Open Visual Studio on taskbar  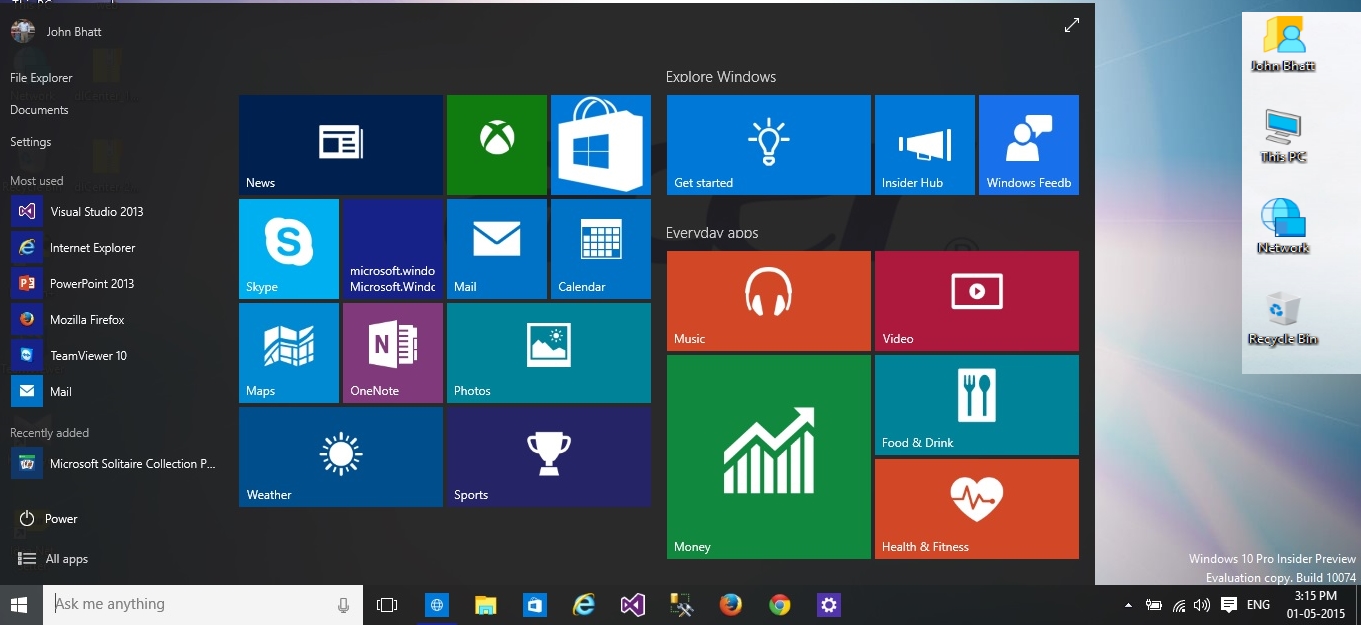(x=632, y=605)
